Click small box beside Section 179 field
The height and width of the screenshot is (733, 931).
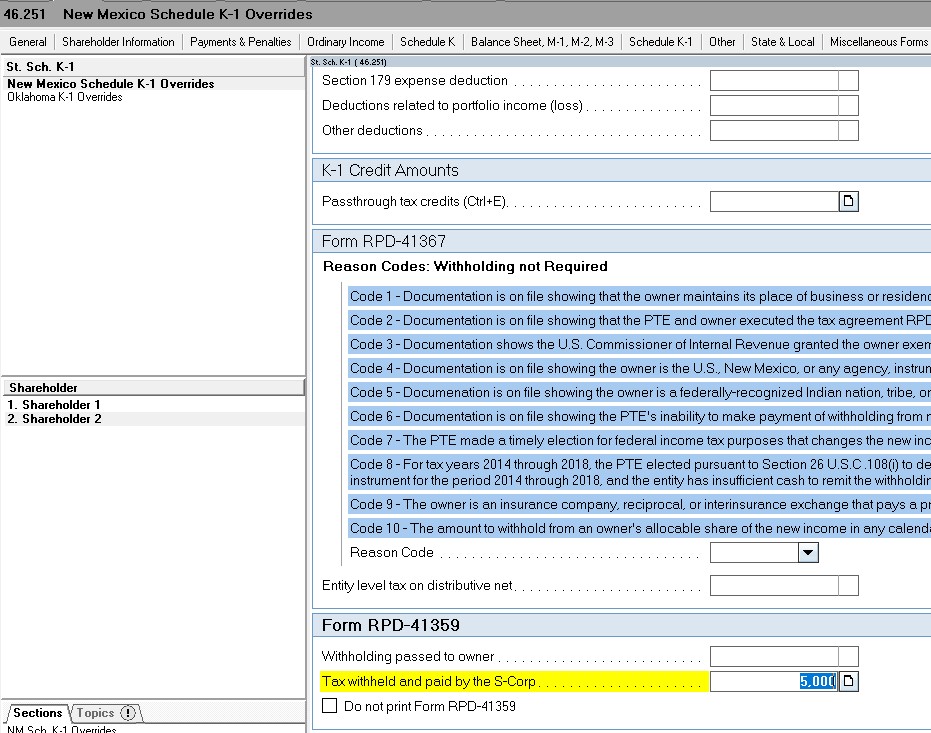click(848, 81)
